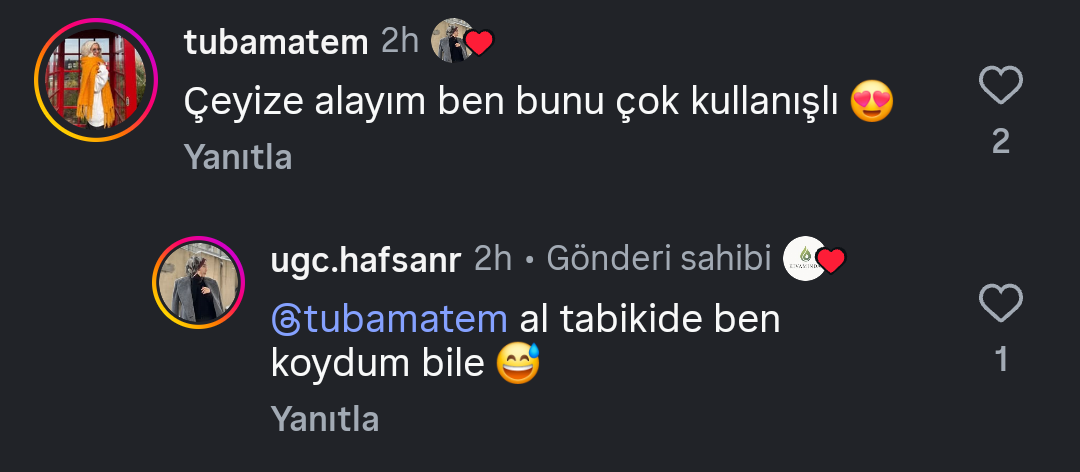
Task: Click the 2h timestamp next to tubamatem
Action: pyautogui.click(x=400, y=42)
